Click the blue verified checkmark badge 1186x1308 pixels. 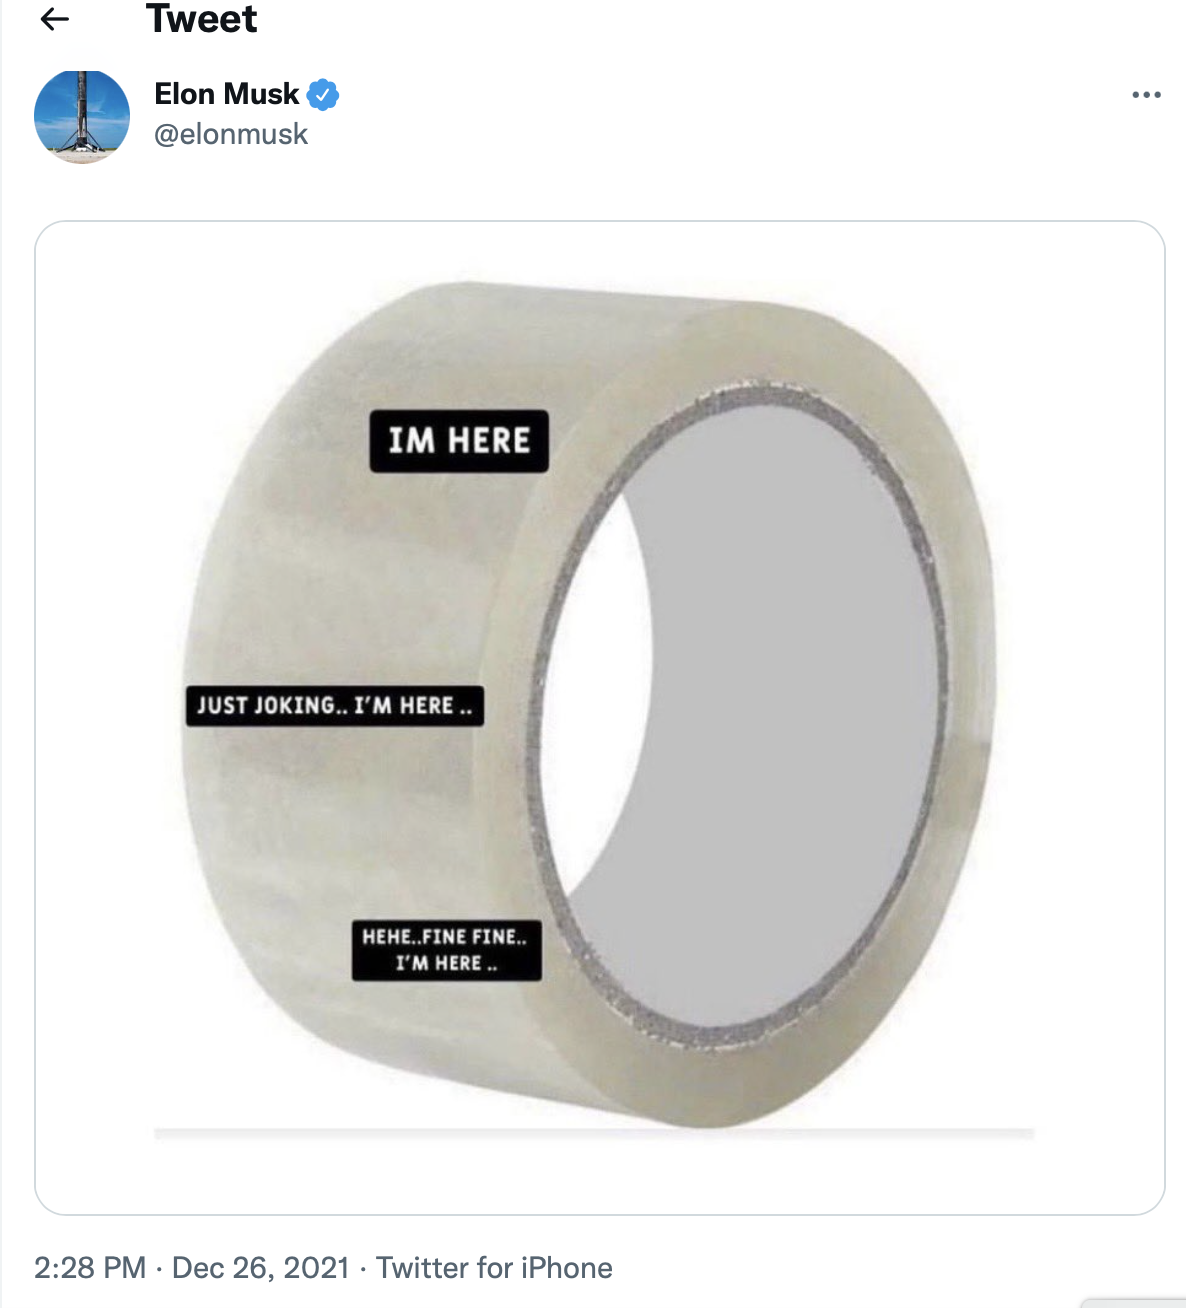click(323, 95)
